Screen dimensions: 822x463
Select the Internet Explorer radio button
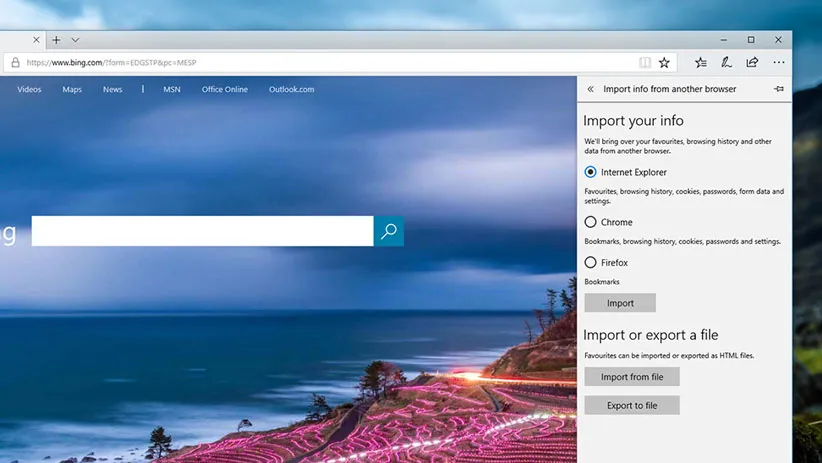tap(591, 172)
